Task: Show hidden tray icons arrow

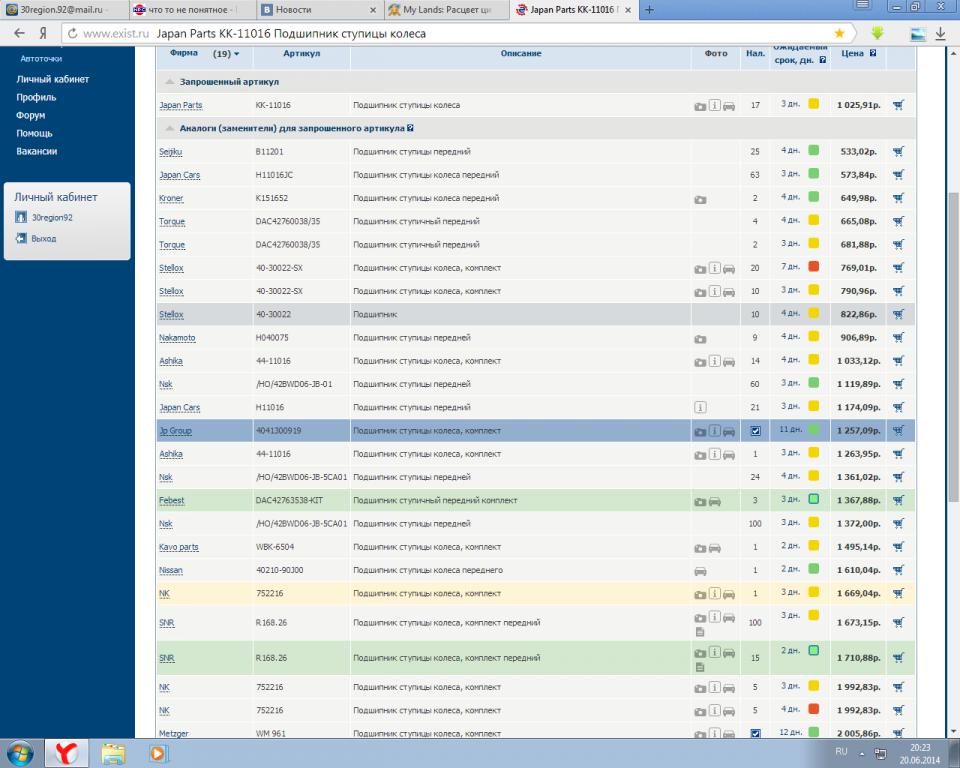Action: pos(862,753)
